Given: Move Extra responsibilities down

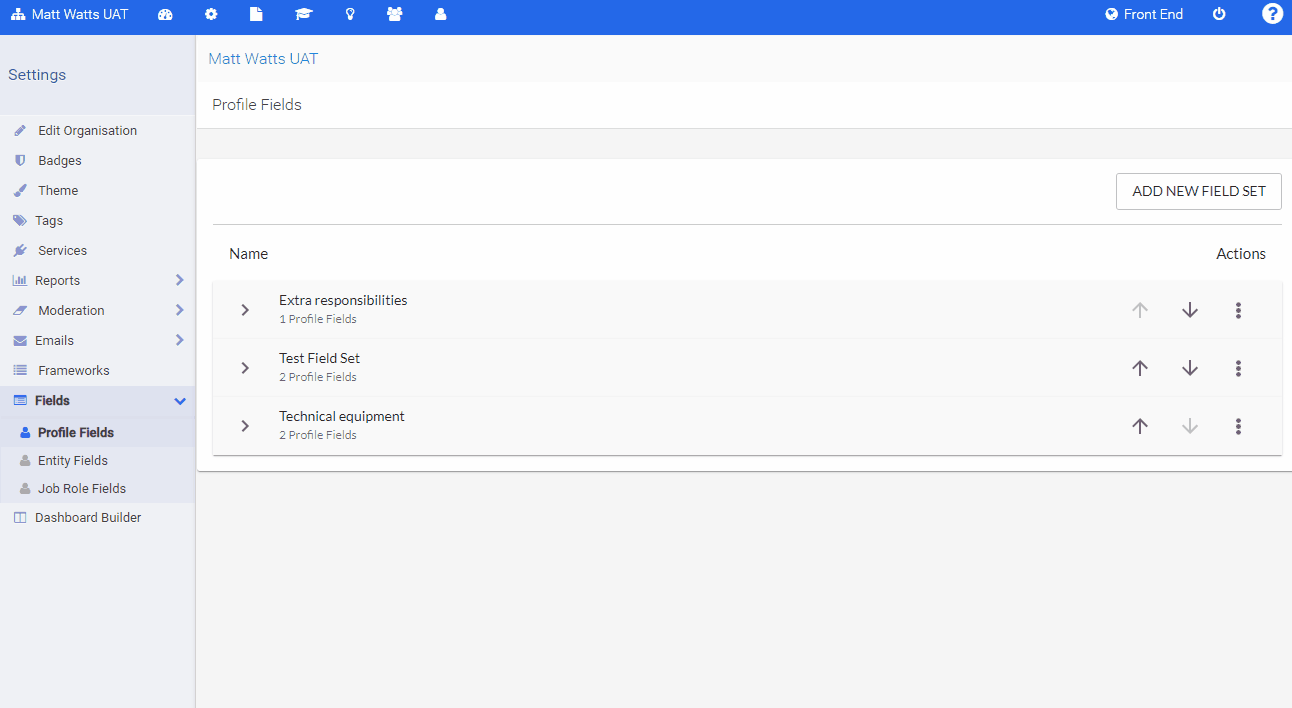Looking at the screenshot, I should click(1190, 310).
